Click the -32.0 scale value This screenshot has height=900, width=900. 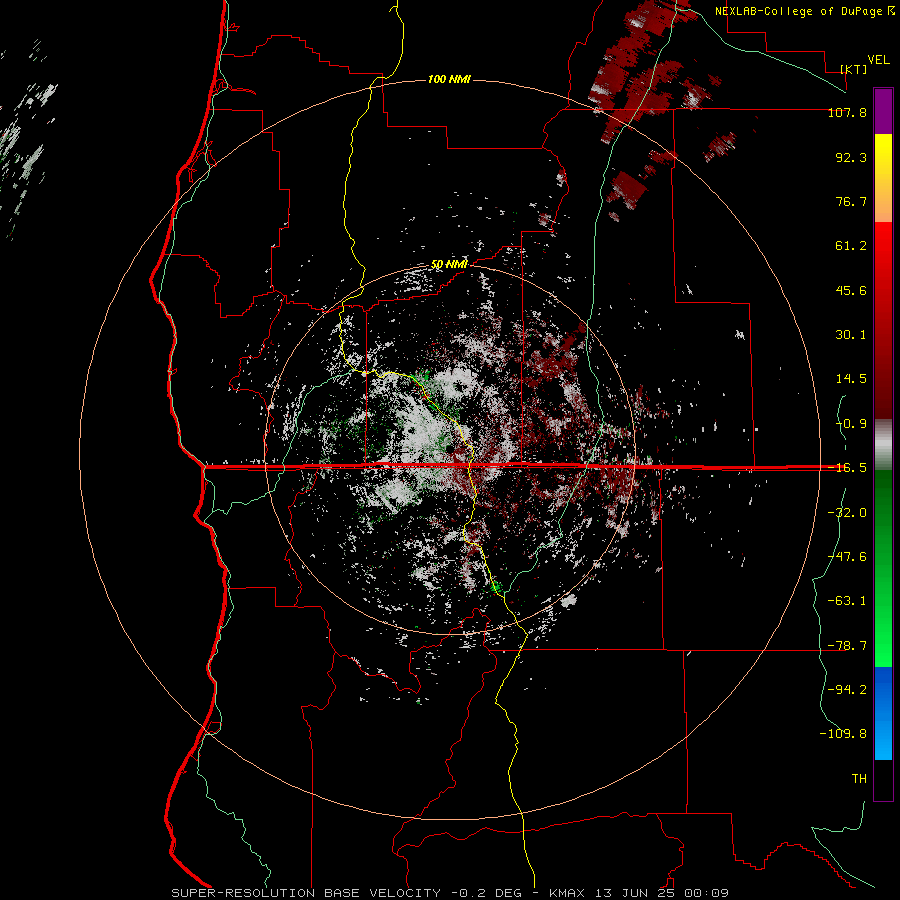tap(847, 513)
